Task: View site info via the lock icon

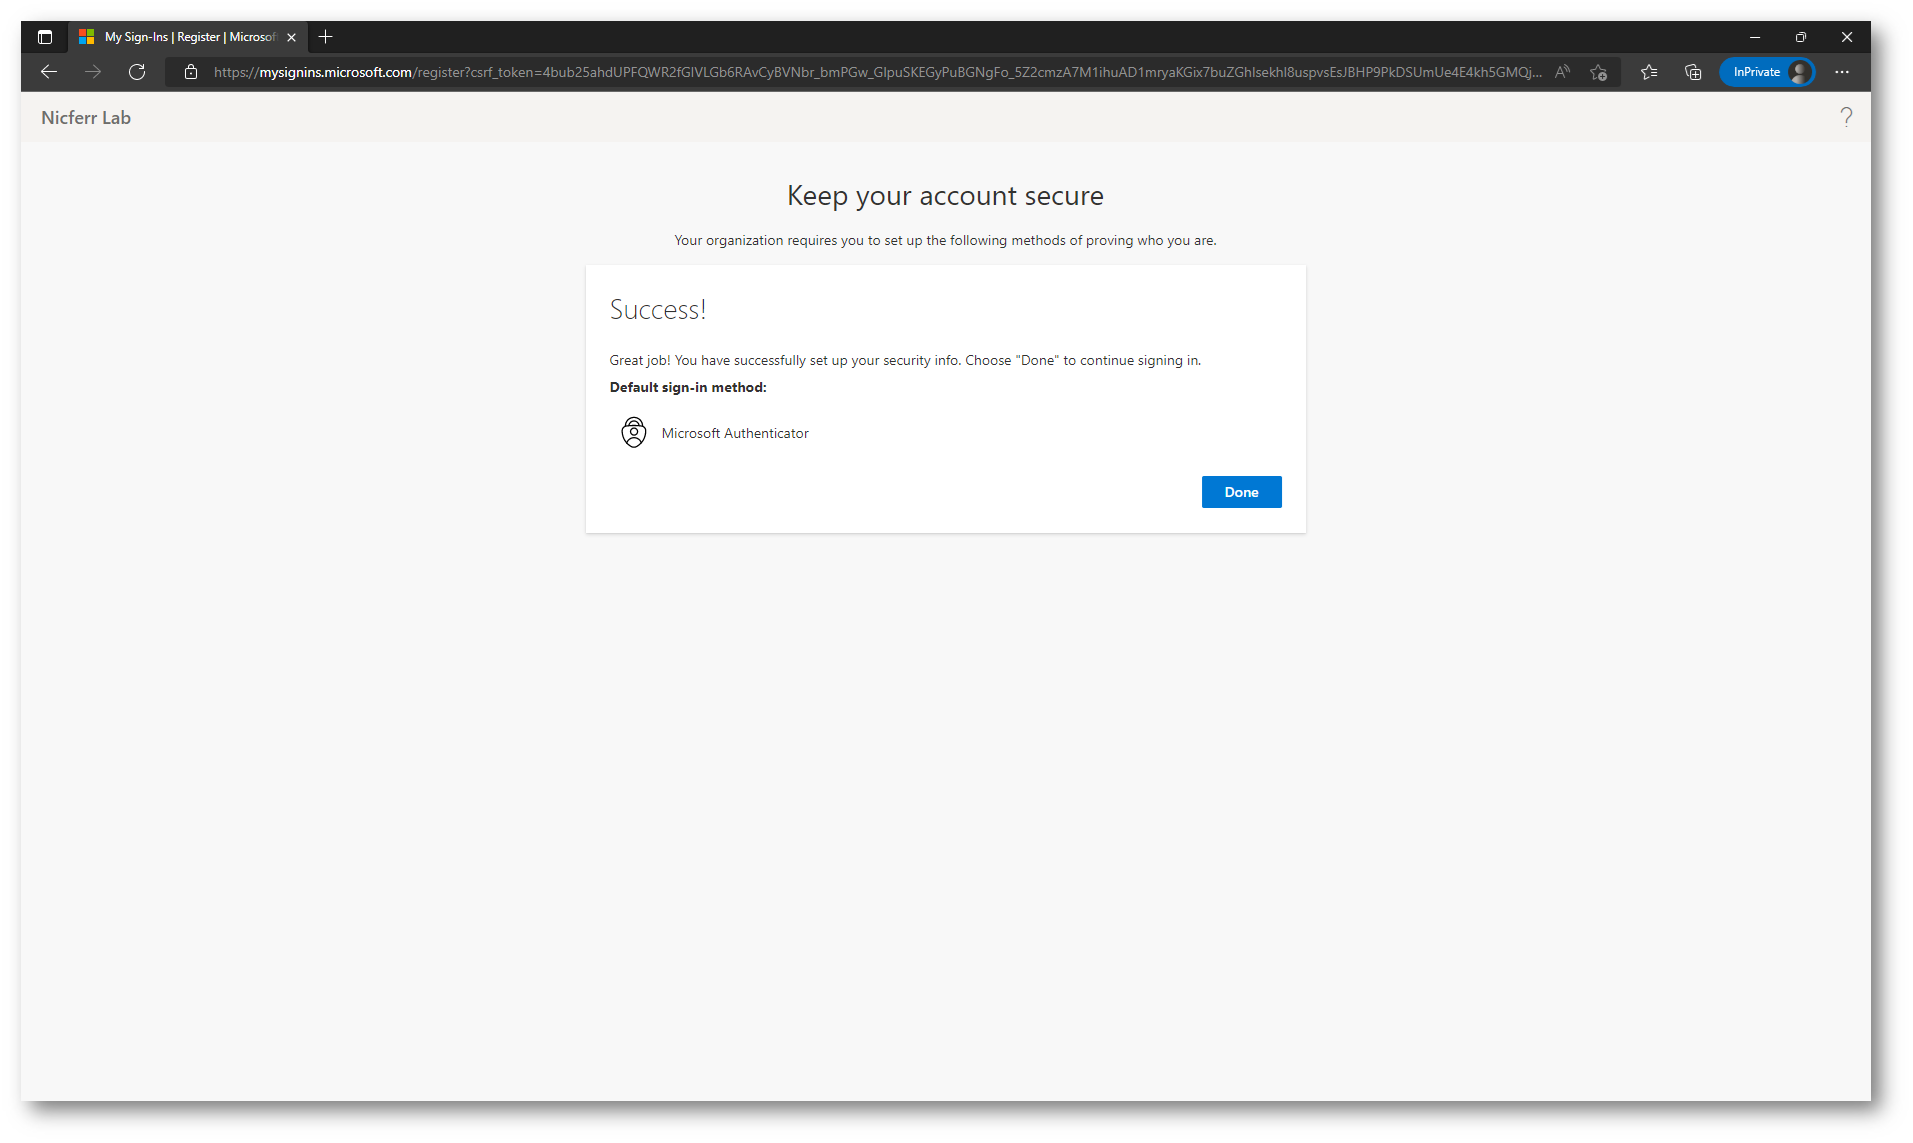Action: tap(191, 72)
